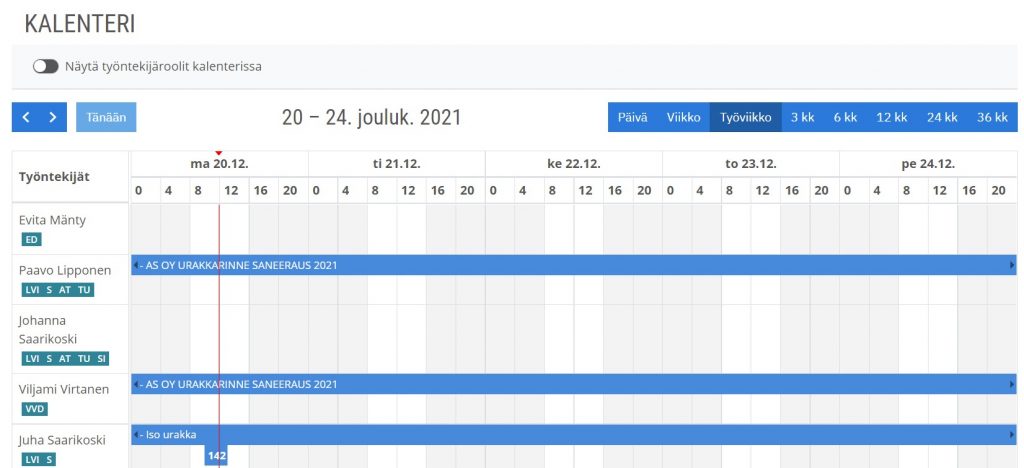Screen dimensions: 1024x468
Task: Show the 12 kk range
Action: point(891,117)
